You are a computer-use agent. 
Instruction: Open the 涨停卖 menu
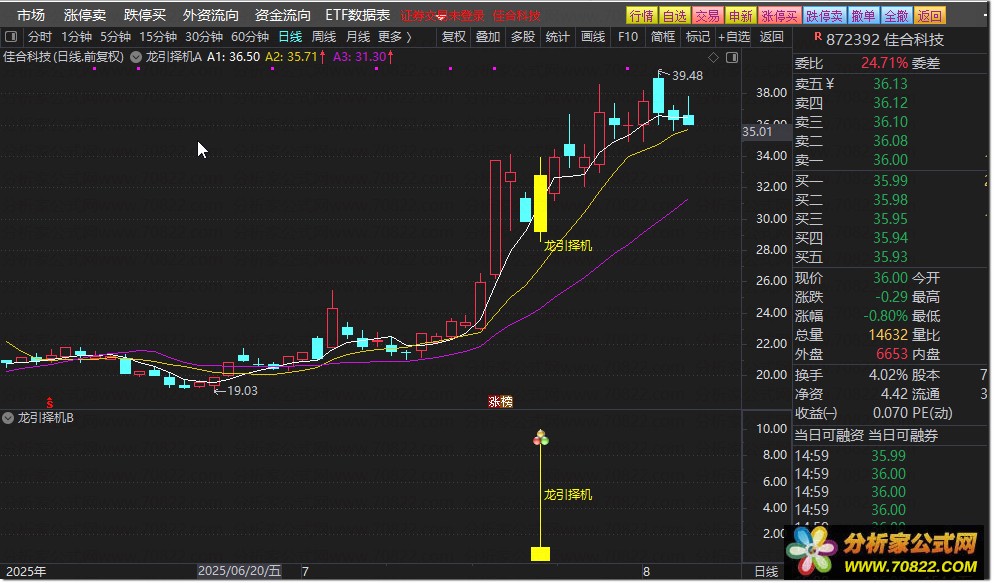click(84, 15)
